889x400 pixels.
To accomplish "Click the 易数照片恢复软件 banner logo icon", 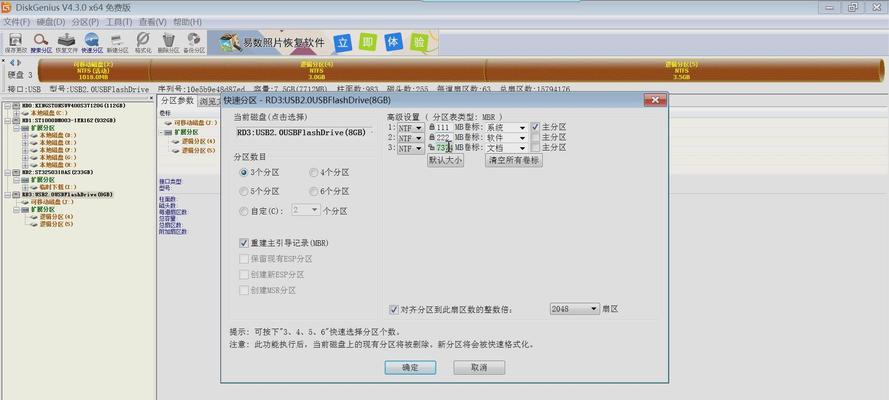I will coord(230,42).
